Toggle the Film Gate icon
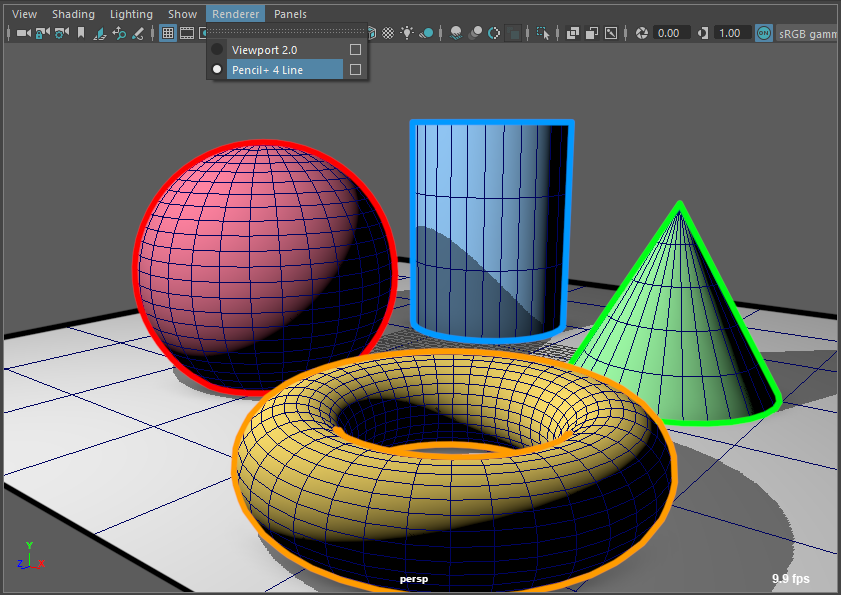The height and width of the screenshot is (595, 841). pos(187,33)
